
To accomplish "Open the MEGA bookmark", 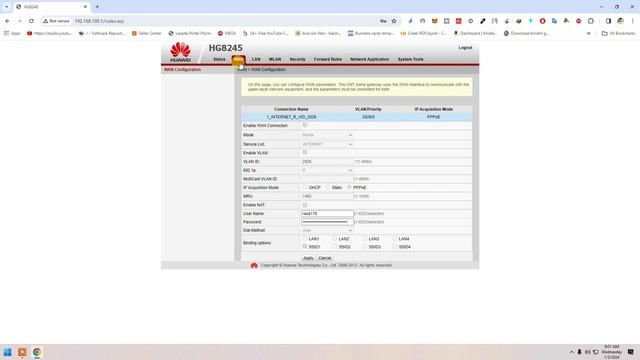I will pos(227,33).
